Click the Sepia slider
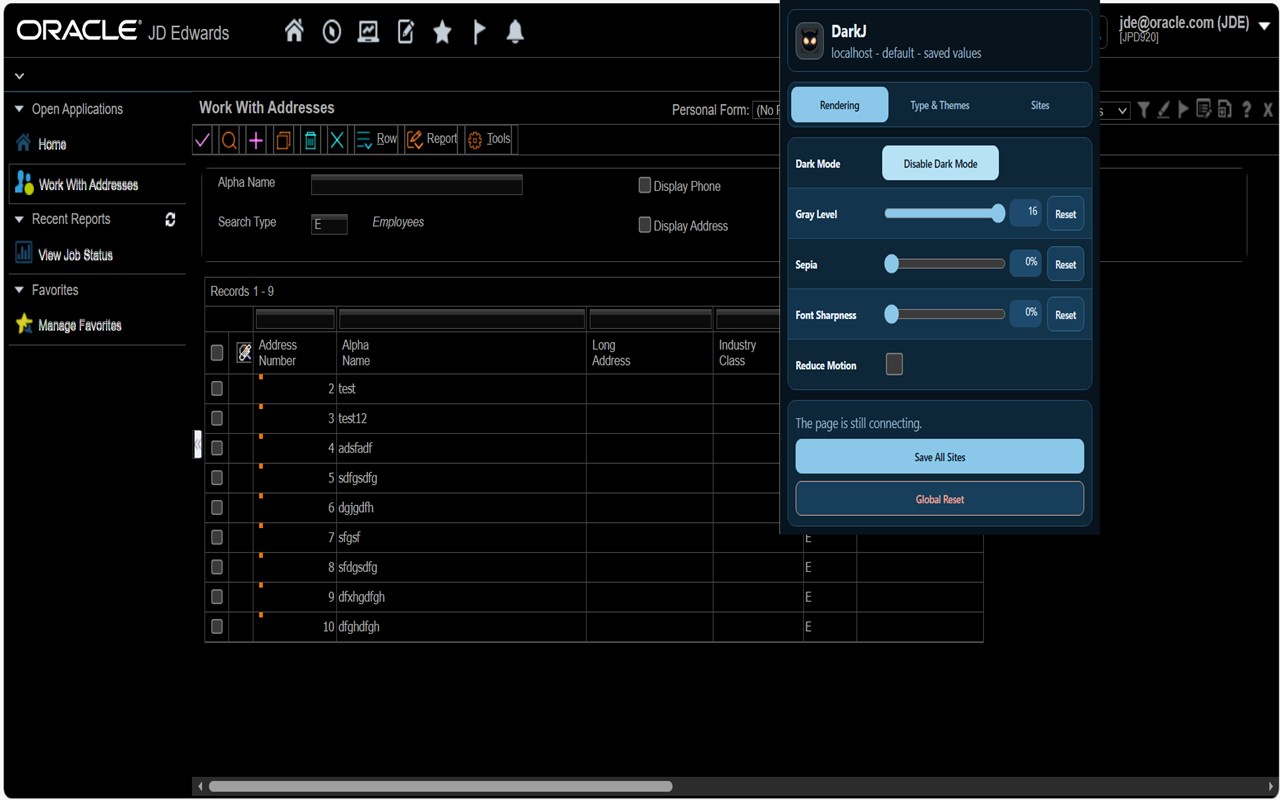This screenshot has height=800, width=1280. click(x=945, y=264)
